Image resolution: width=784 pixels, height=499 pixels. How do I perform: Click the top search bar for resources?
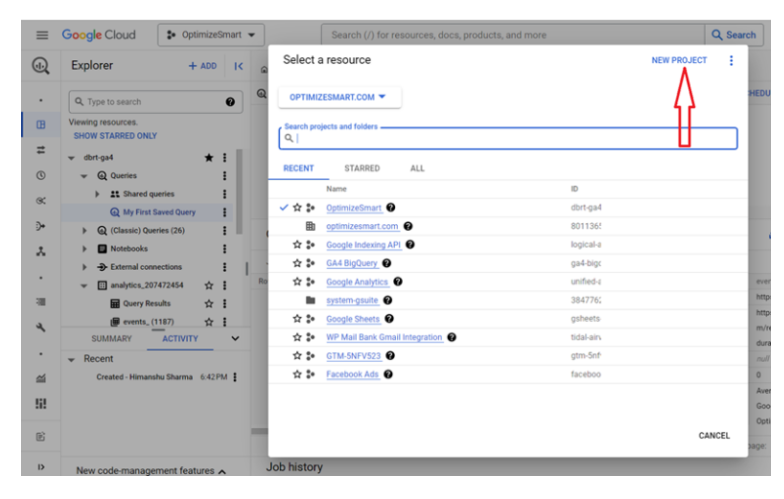coord(513,35)
